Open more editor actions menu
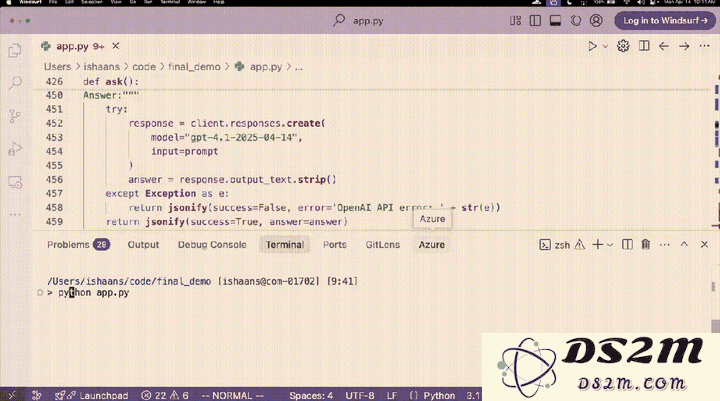 point(704,46)
